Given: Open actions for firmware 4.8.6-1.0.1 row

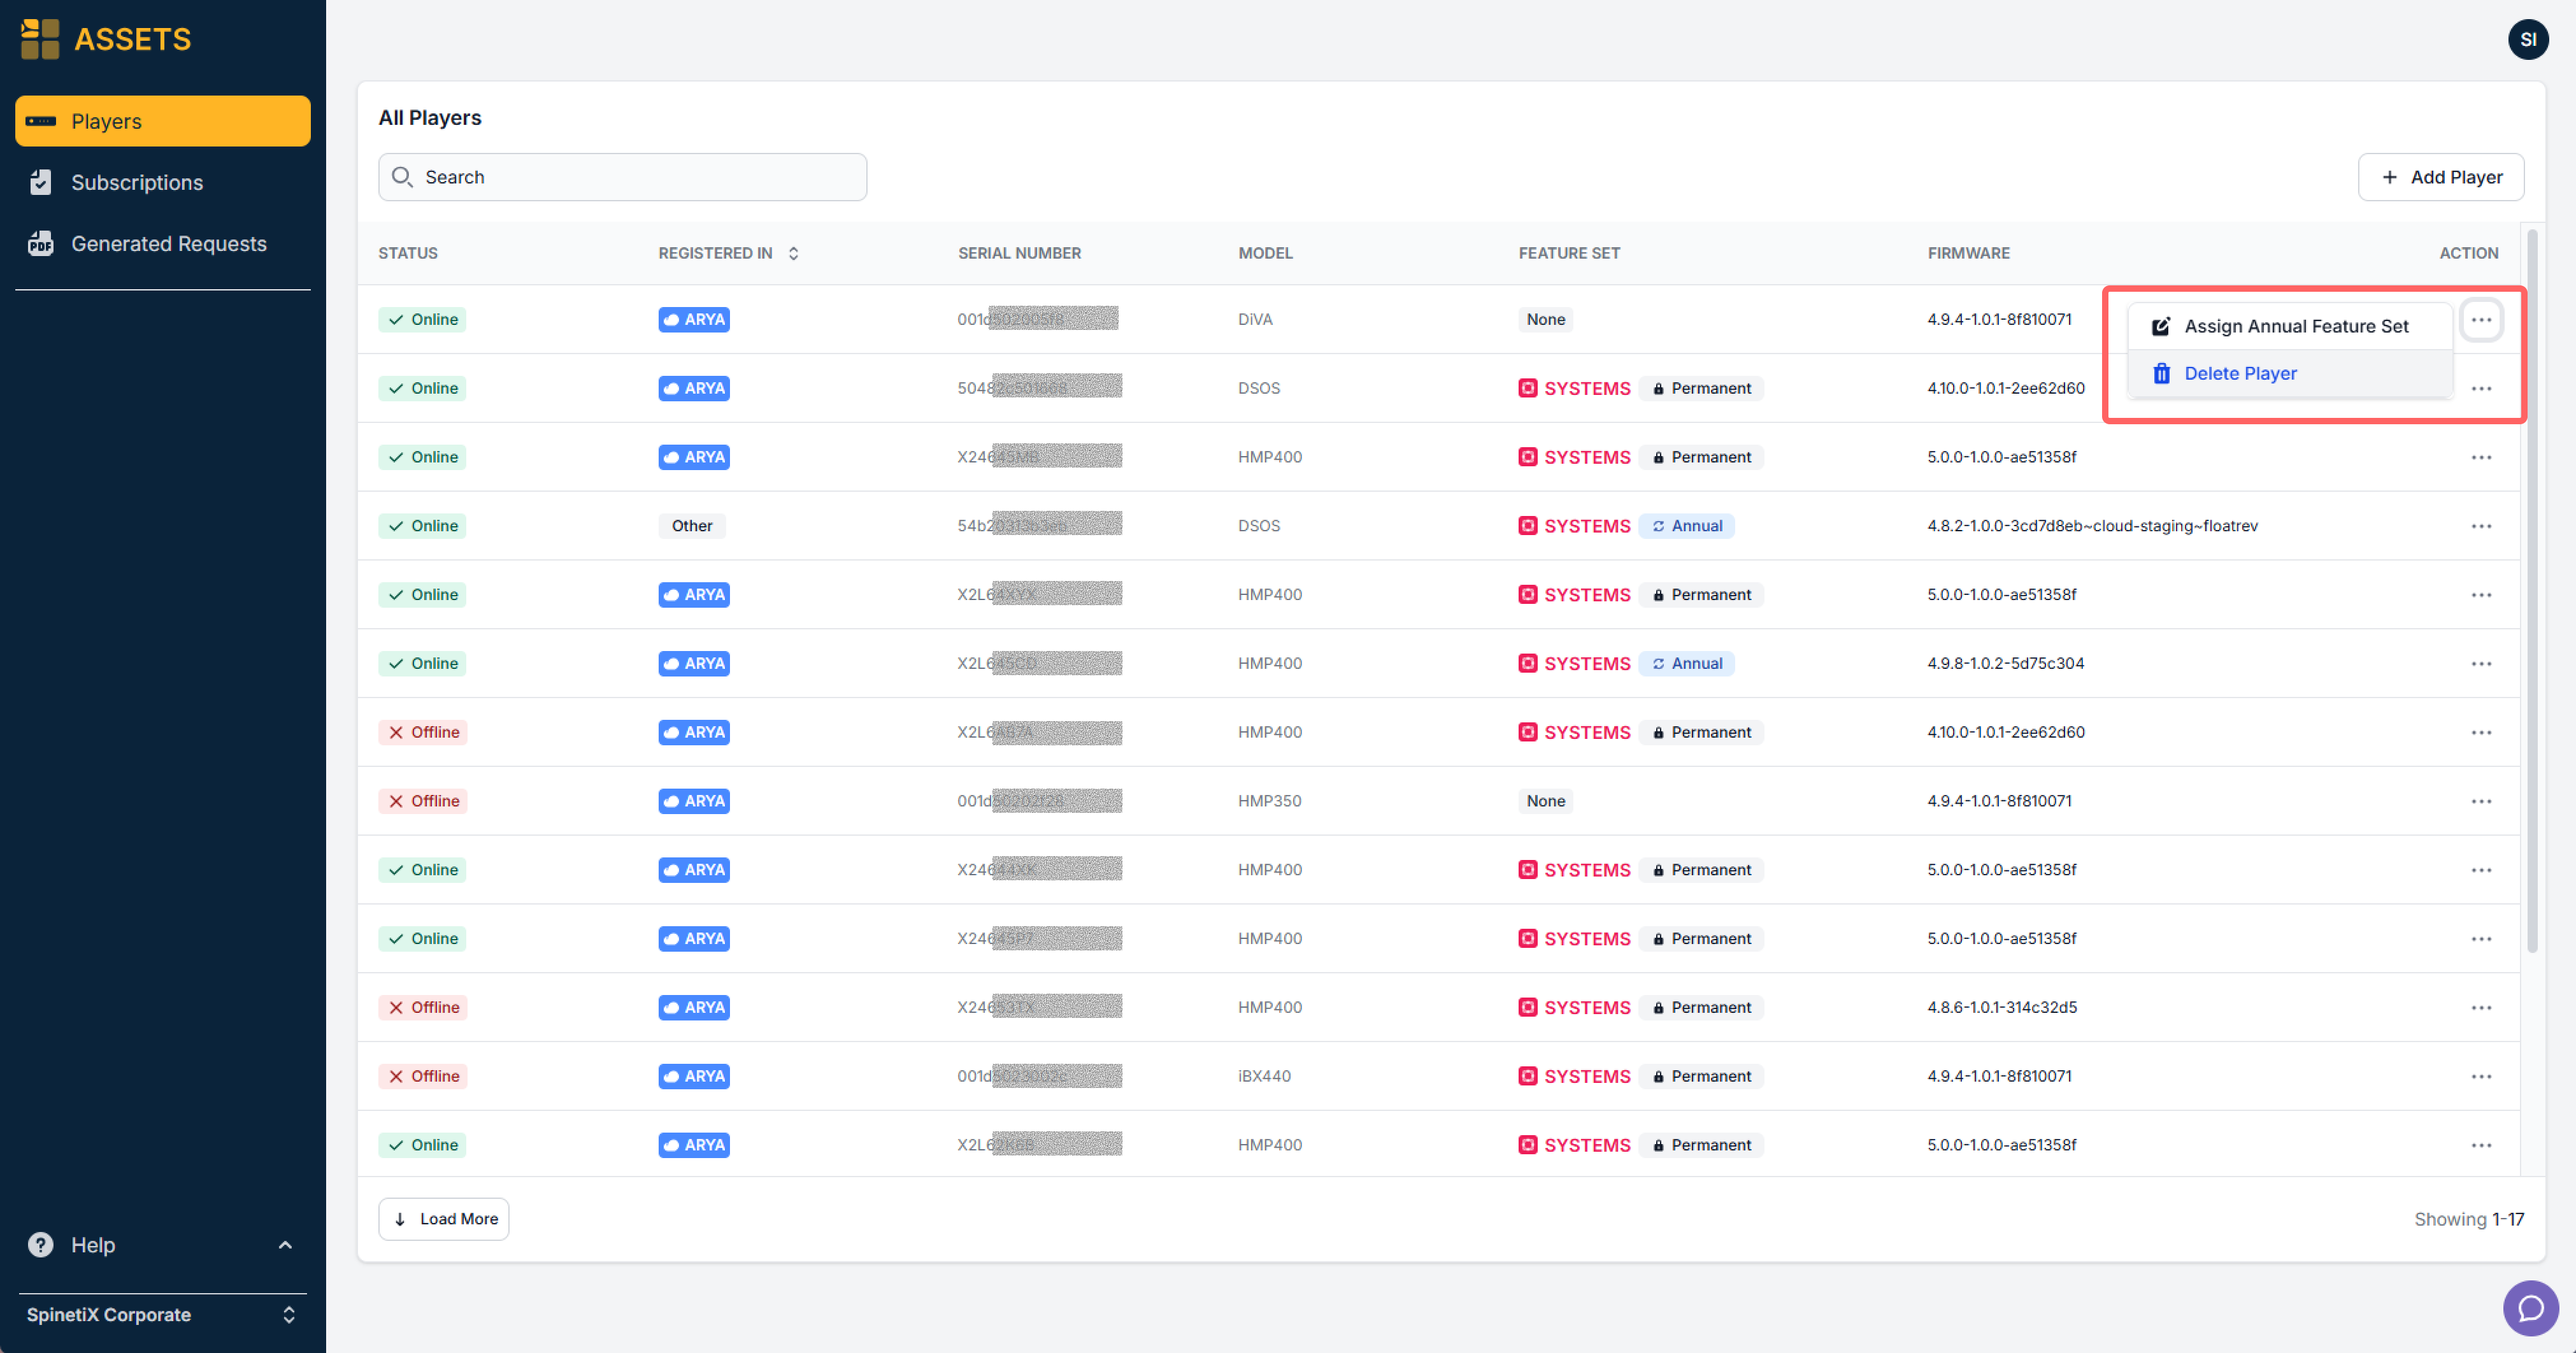Looking at the screenshot, I should click(x=2481, y=1007).
